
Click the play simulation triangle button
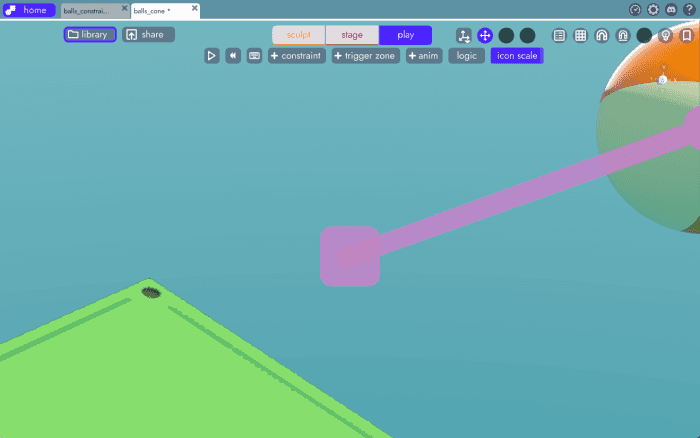click(x=211, y=56)
